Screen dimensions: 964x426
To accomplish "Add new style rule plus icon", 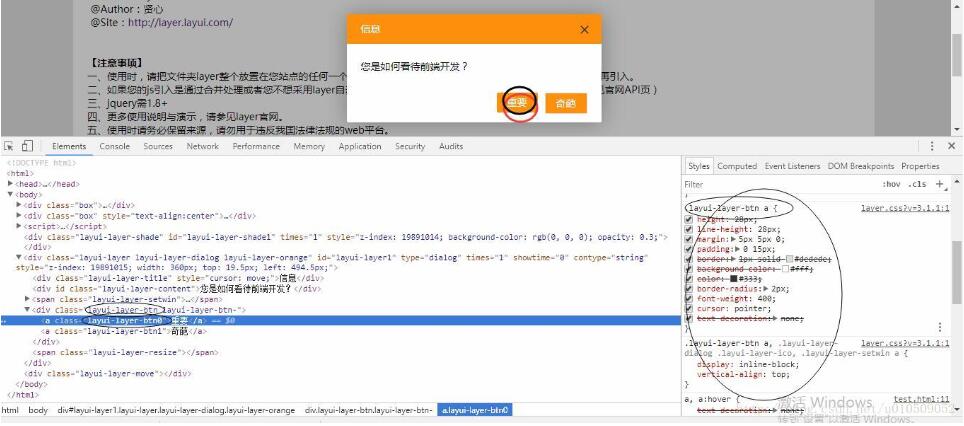I will click(939, 184).
